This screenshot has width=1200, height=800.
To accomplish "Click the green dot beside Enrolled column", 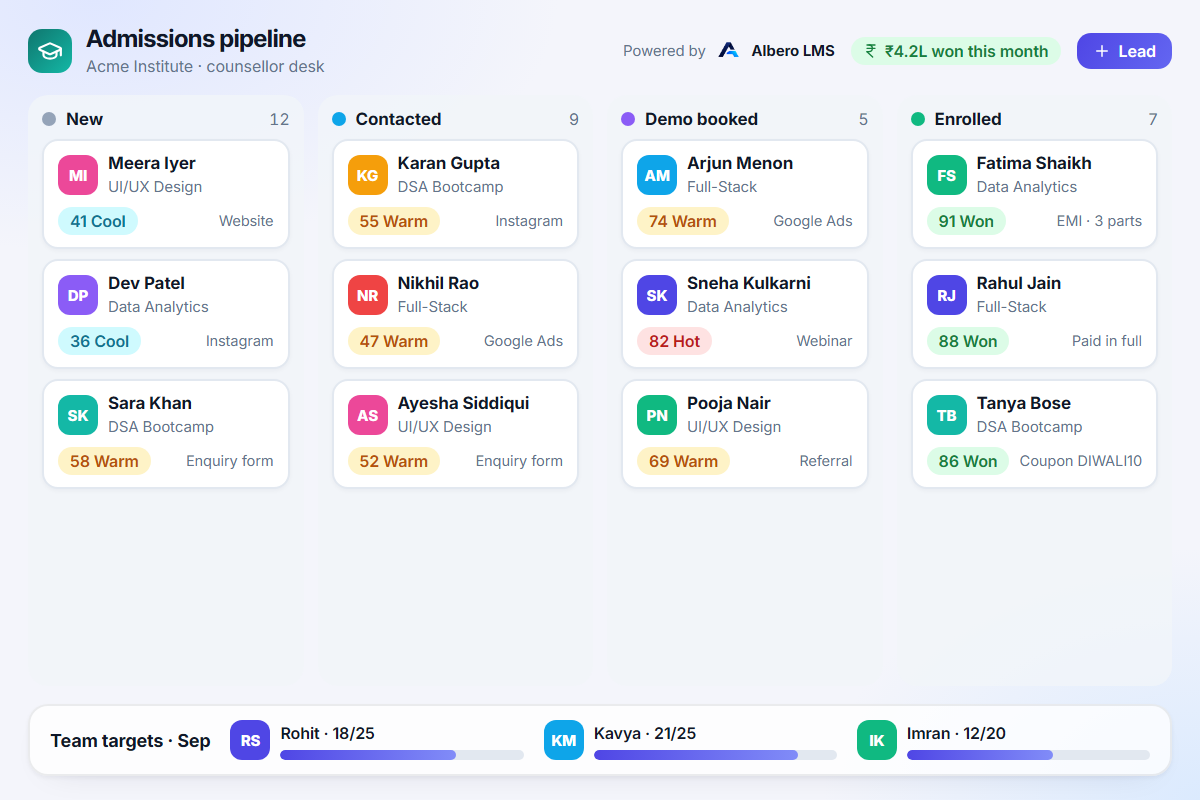I will click(x=918, y=119).
